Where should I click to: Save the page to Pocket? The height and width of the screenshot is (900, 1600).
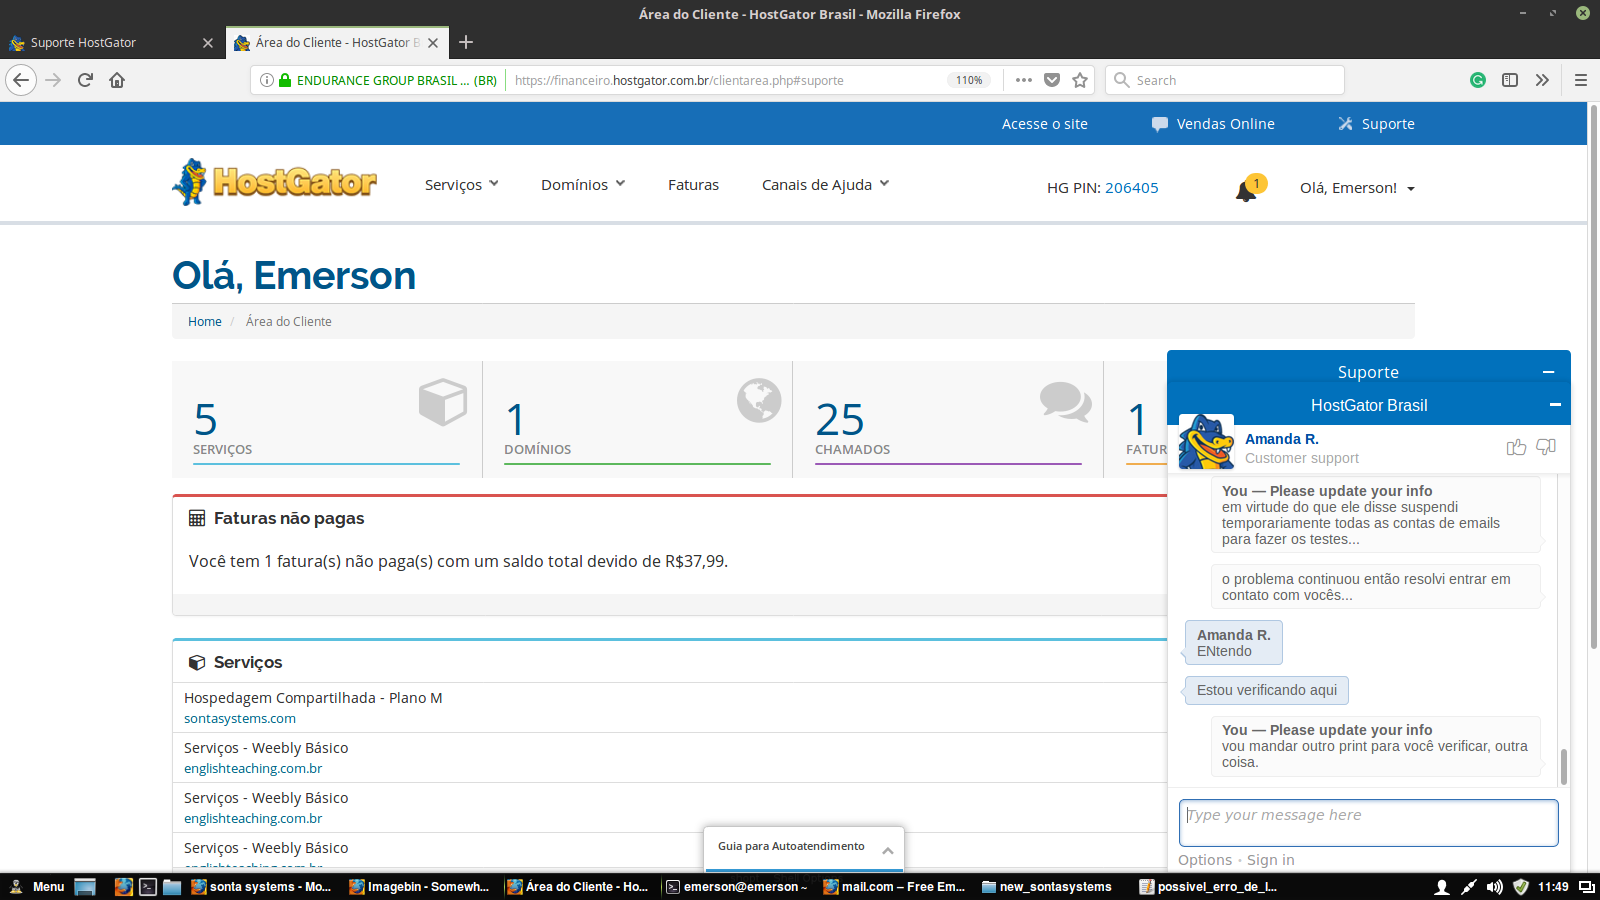click(x=1052, y=80)
